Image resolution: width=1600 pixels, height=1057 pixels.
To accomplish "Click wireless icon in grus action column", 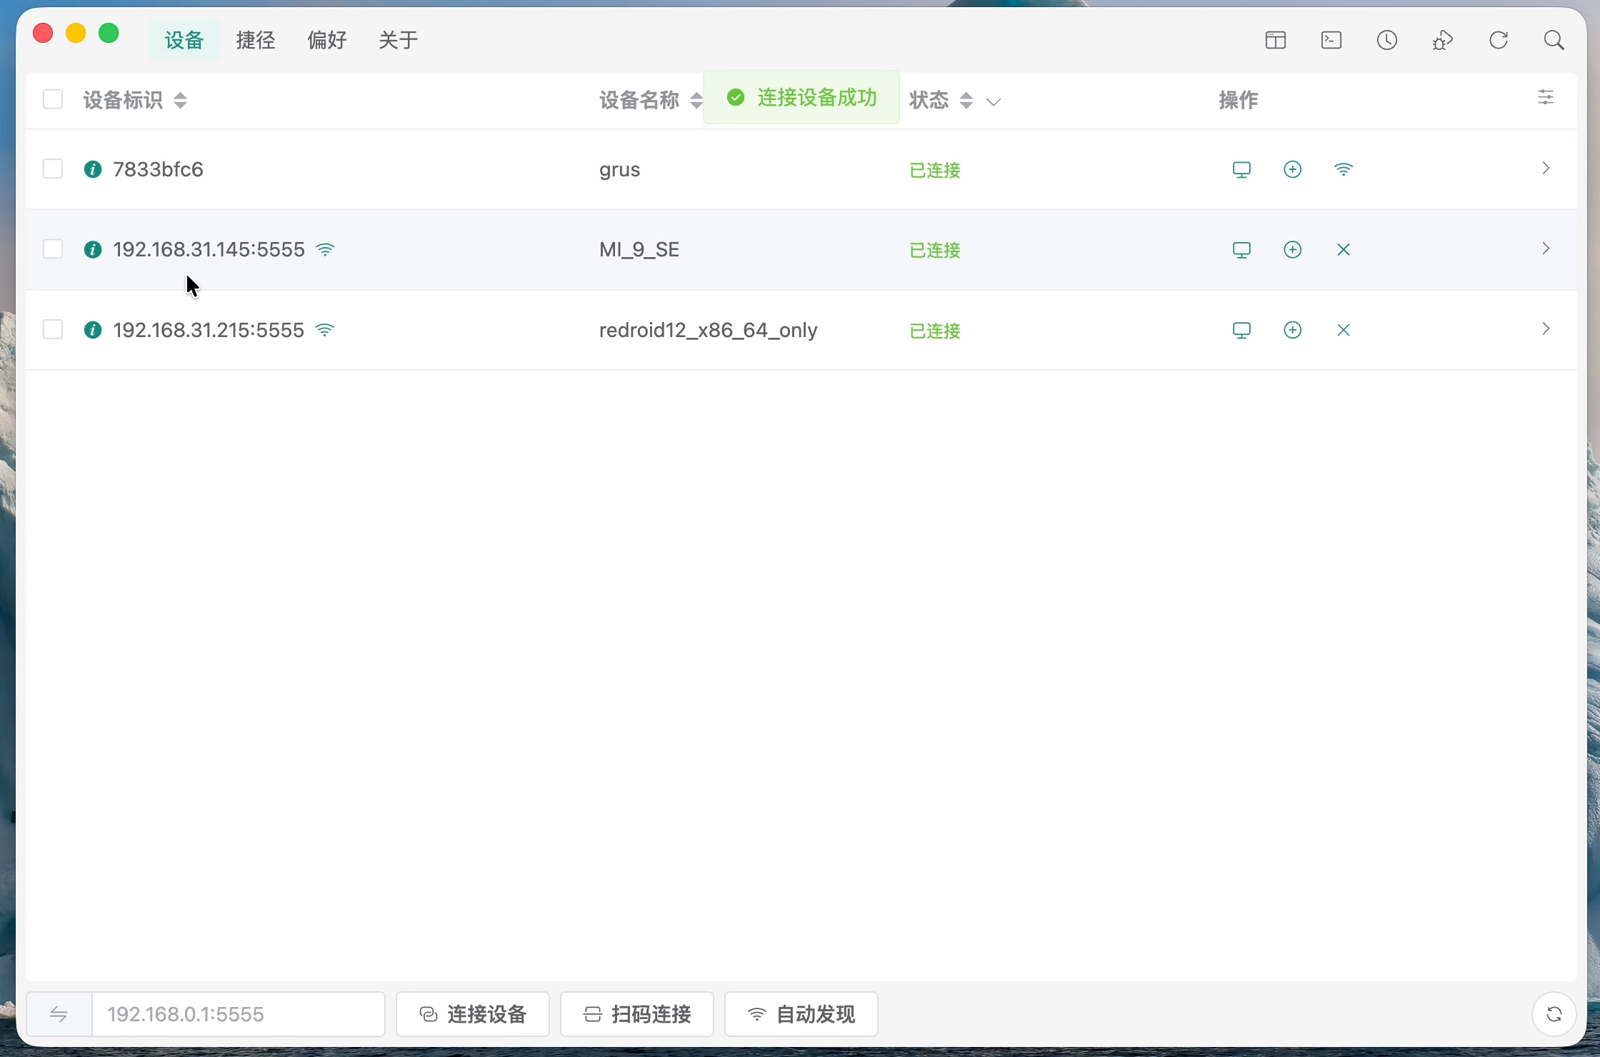I will [x=1343, y=169].
